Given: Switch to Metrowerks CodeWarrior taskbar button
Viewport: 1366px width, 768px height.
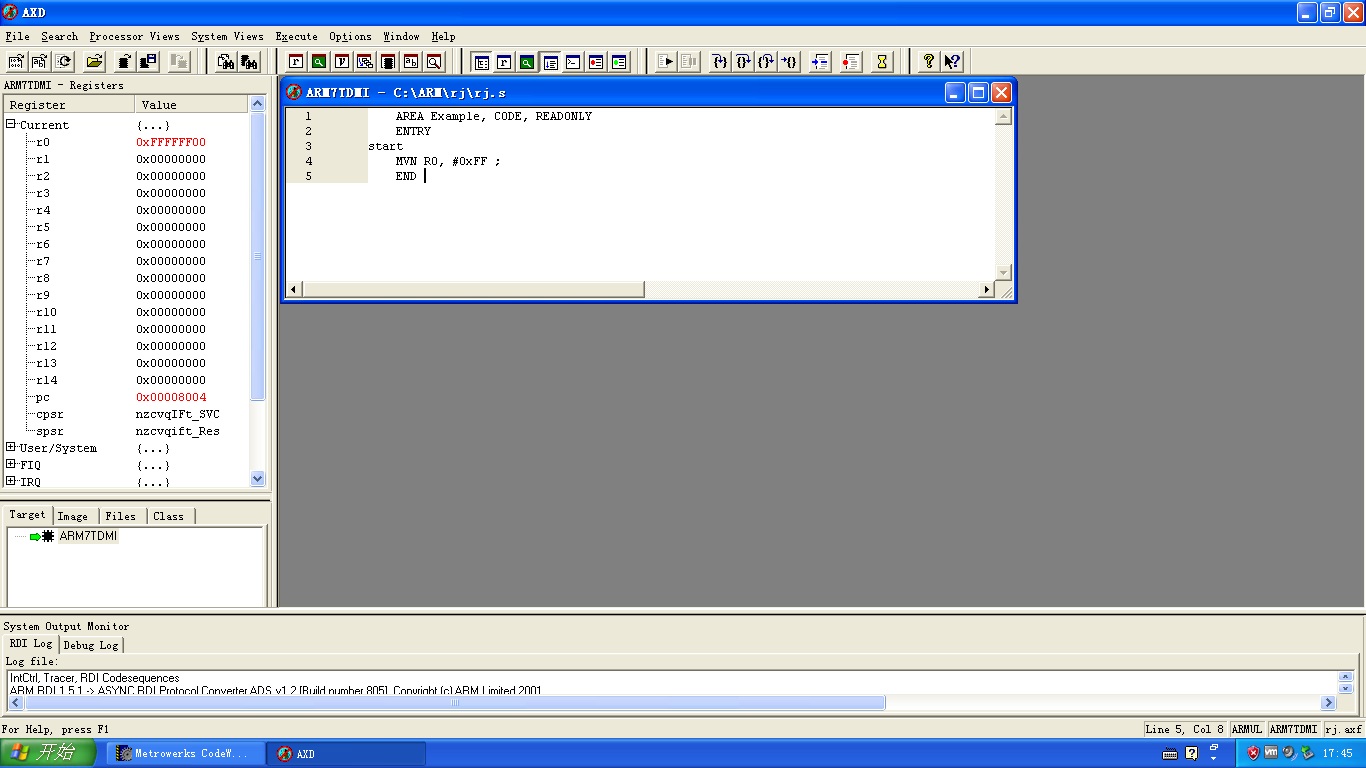Looking at the screenshot, I should tap(186, 753).
